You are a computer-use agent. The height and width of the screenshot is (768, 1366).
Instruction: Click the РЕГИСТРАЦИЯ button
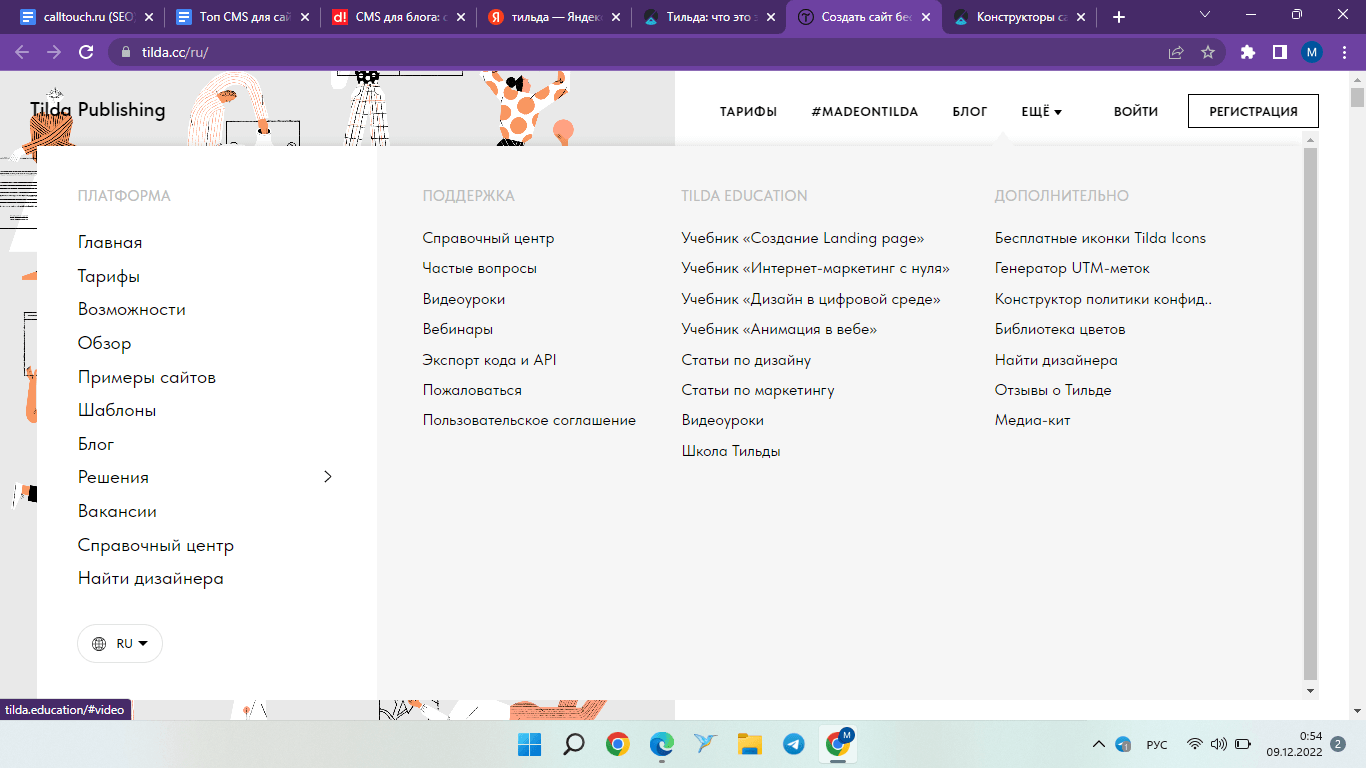click(x=1253, y=111)
